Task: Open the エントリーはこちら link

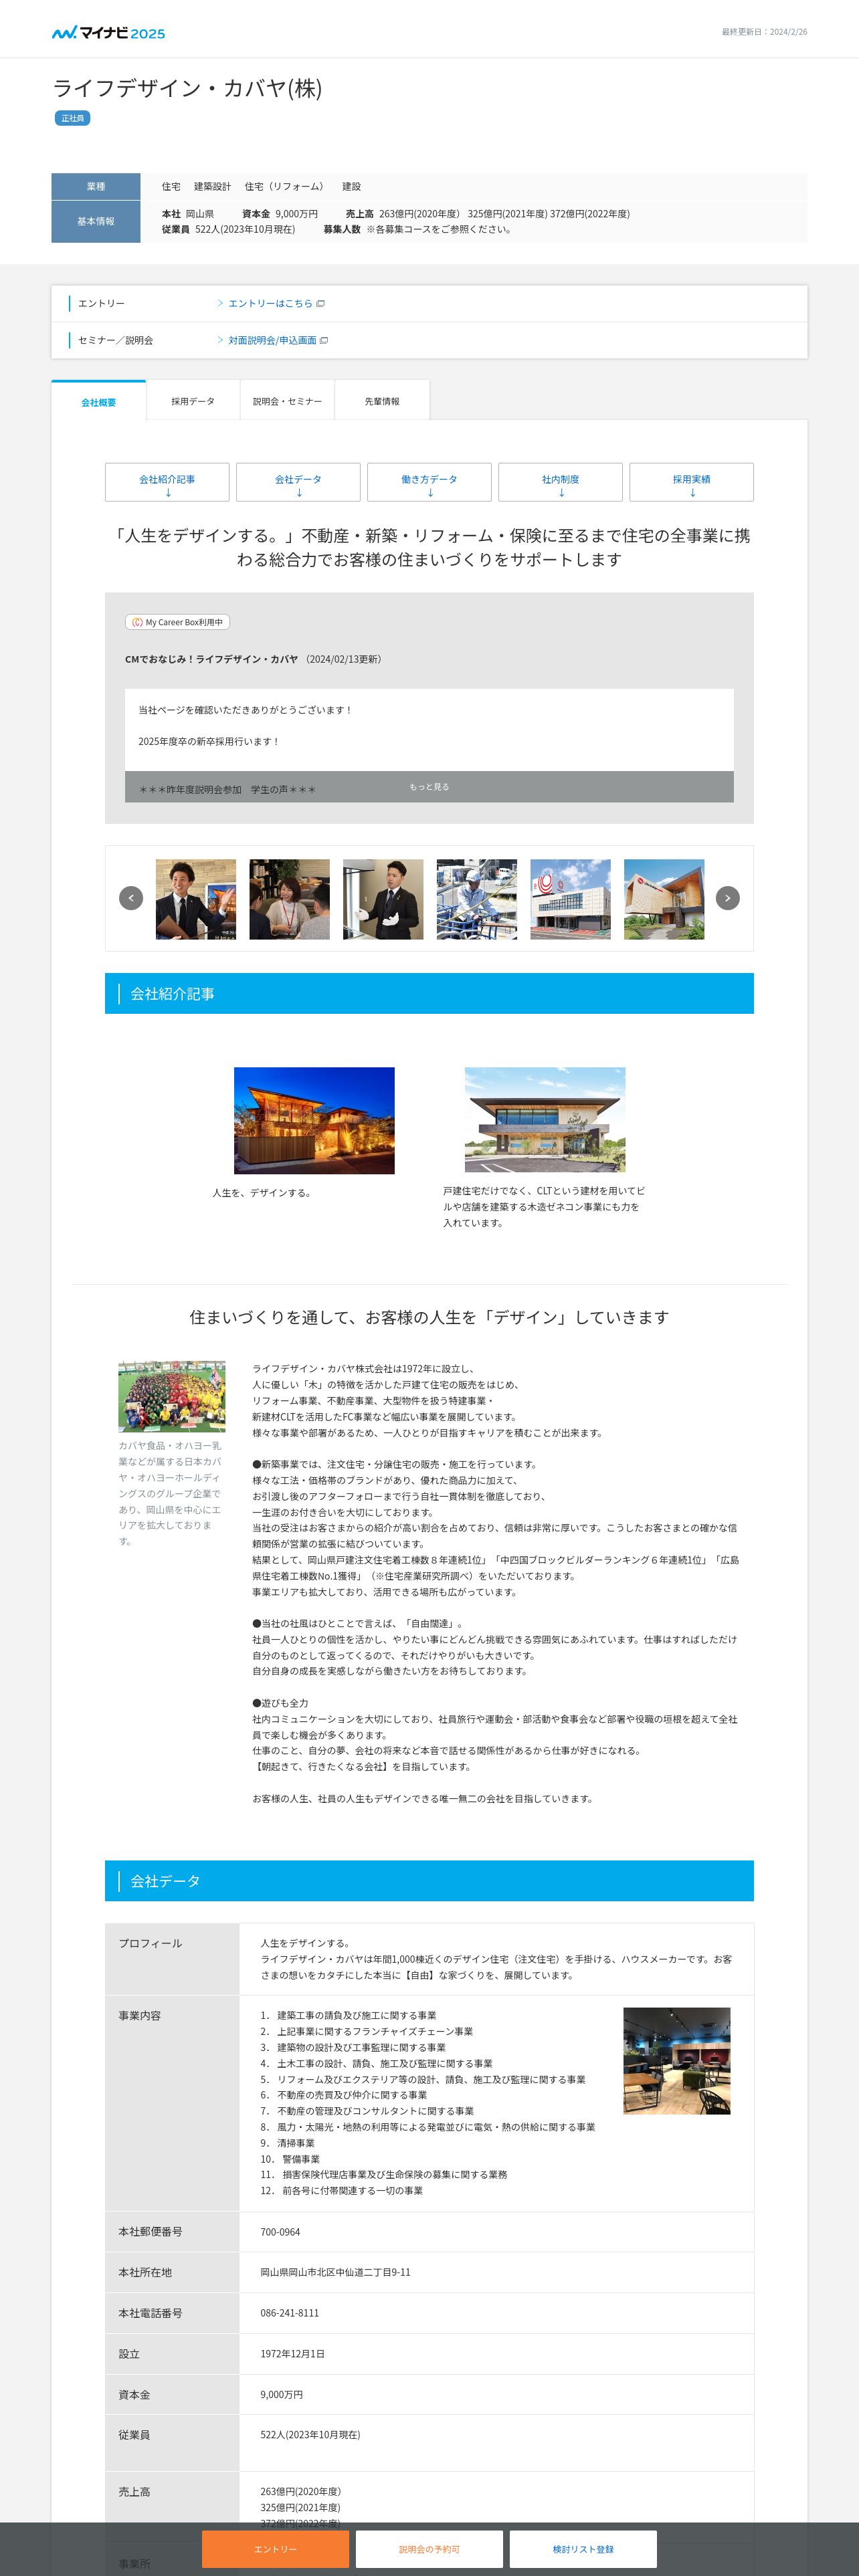Action: 270,303
